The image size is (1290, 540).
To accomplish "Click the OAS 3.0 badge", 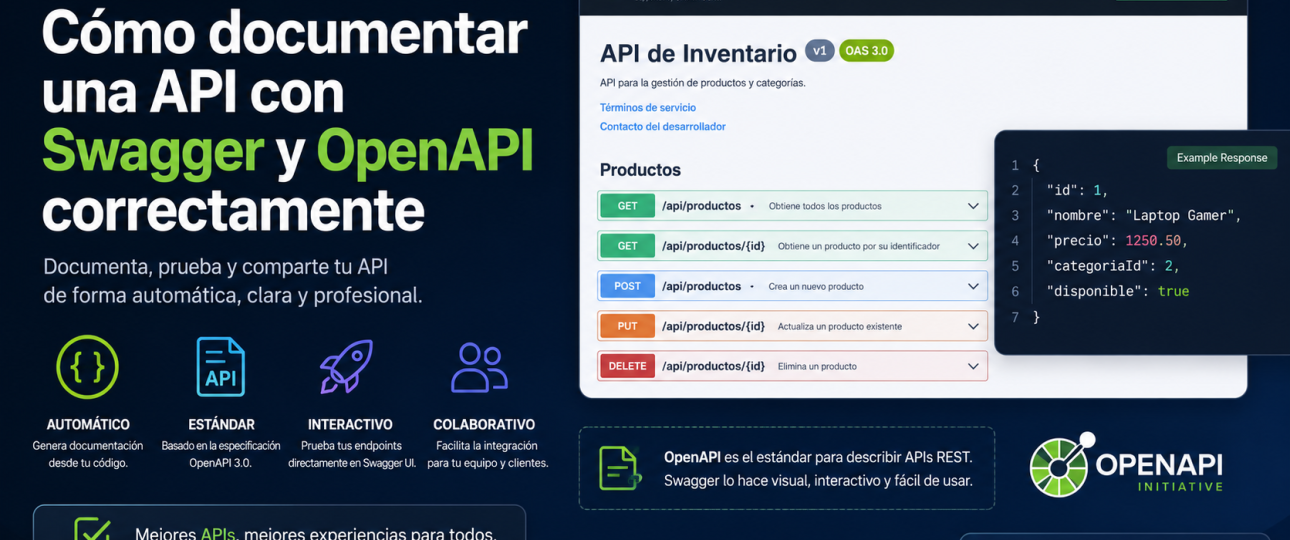I will [x=866, y=51].
